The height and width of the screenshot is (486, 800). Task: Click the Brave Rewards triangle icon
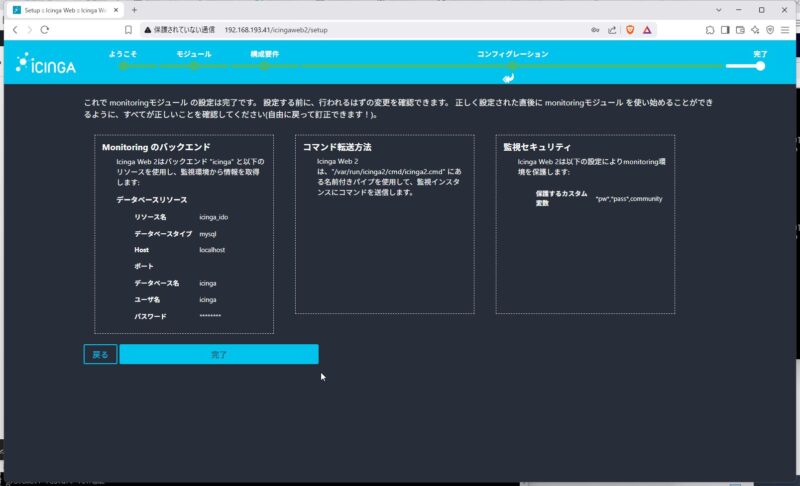point(647,30)
